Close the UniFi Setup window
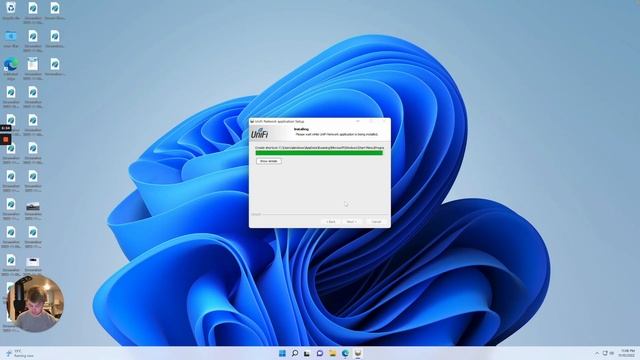The image size is (640, 360). [x=384, y=121]
